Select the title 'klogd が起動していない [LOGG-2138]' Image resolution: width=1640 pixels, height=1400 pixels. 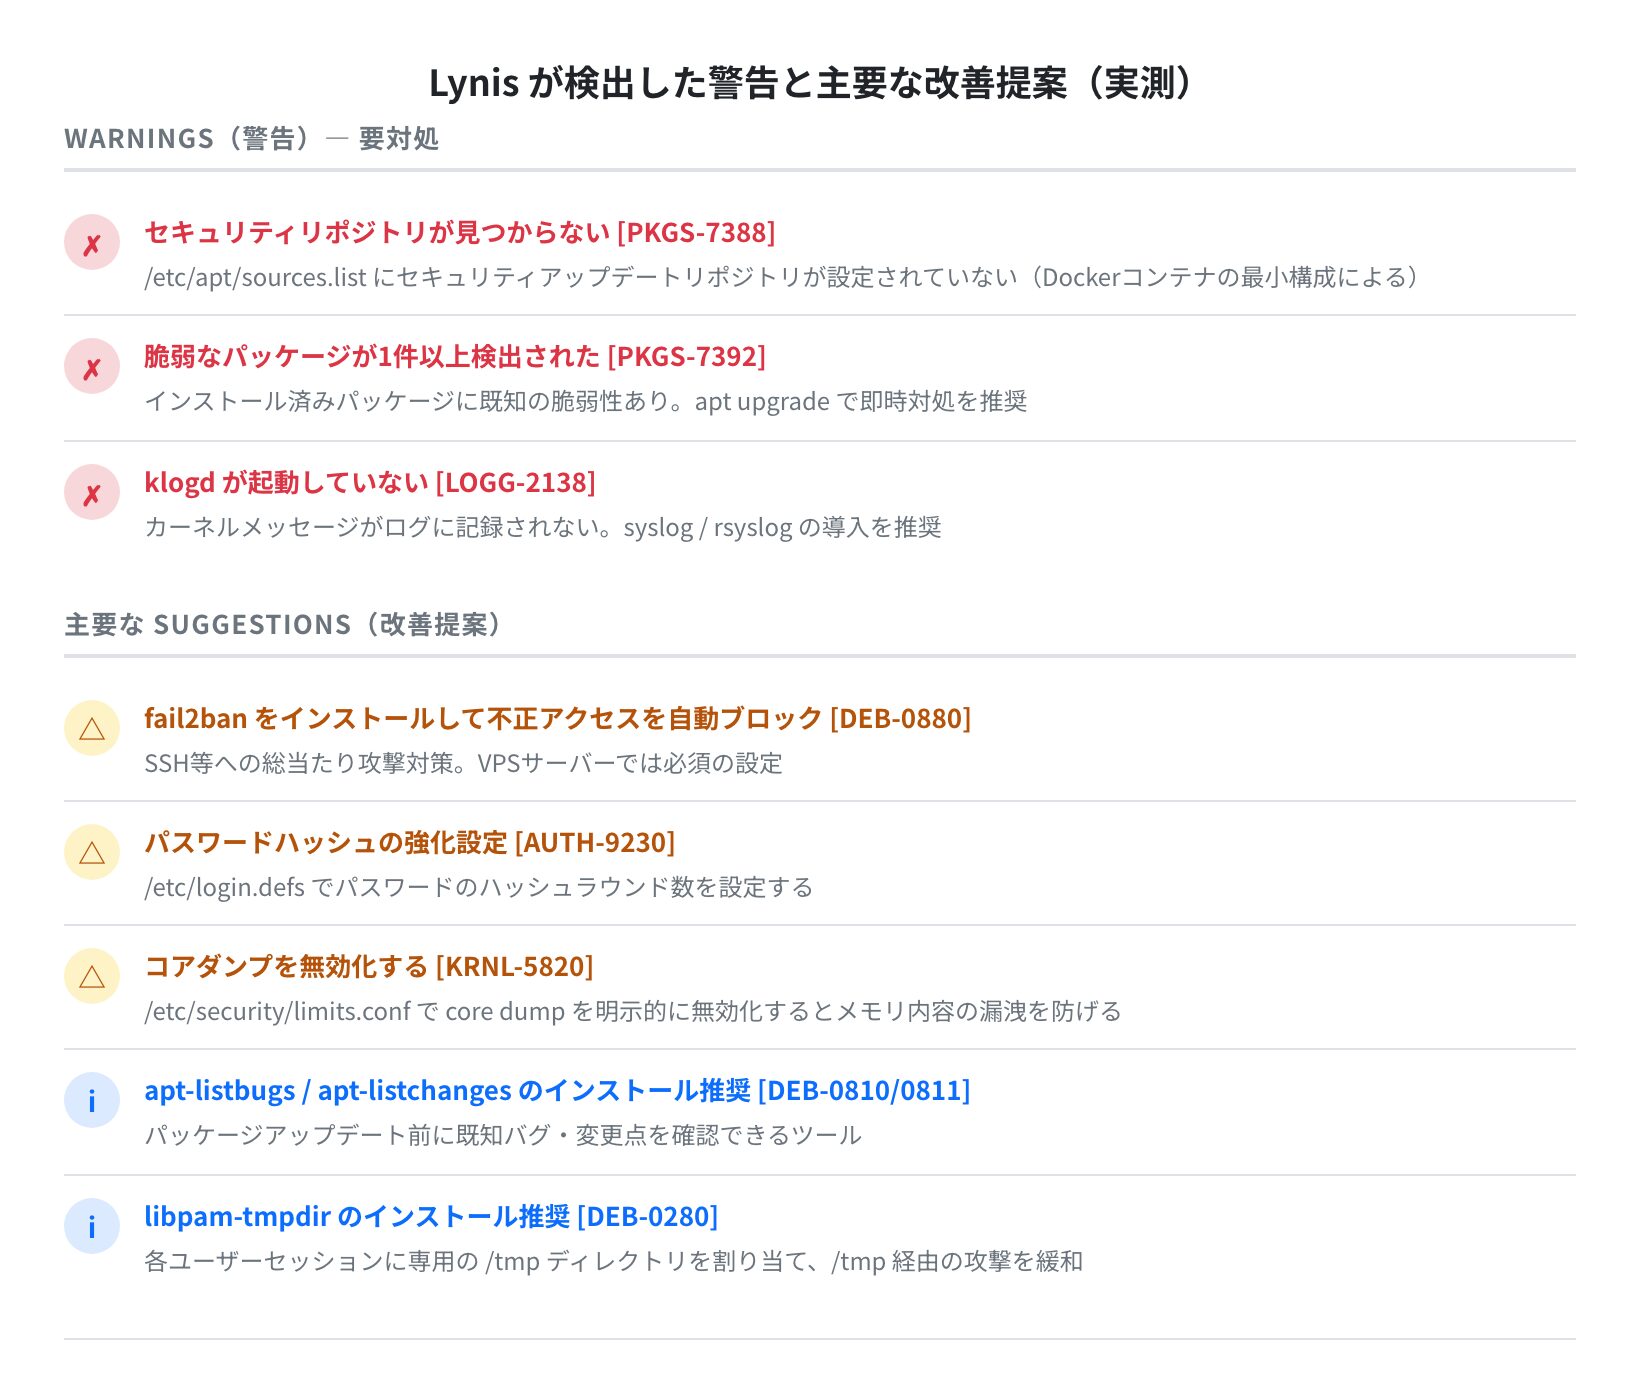pos(370,482)
